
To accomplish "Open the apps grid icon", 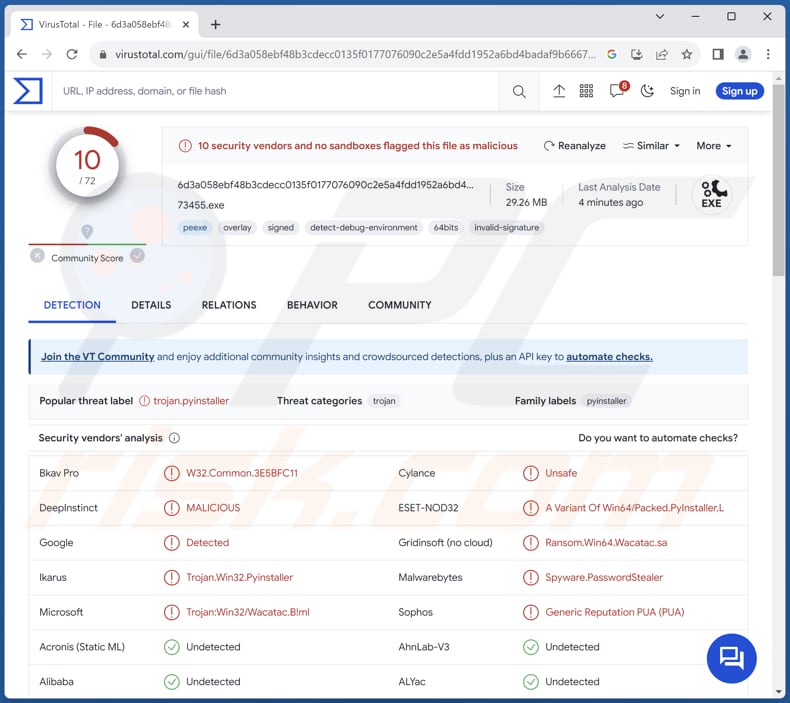I will coord(586,91).
